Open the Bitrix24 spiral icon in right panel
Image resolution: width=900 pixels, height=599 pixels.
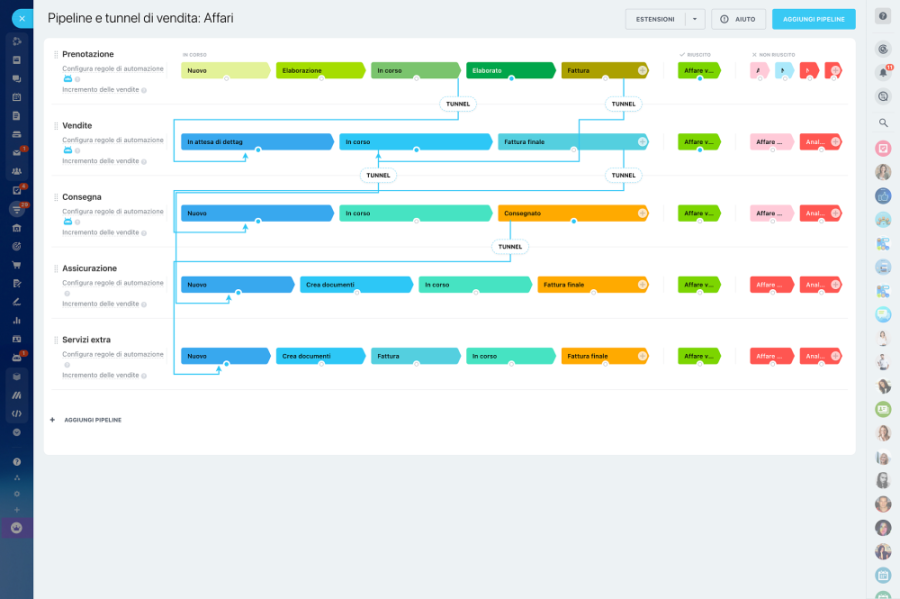(883, 49)
